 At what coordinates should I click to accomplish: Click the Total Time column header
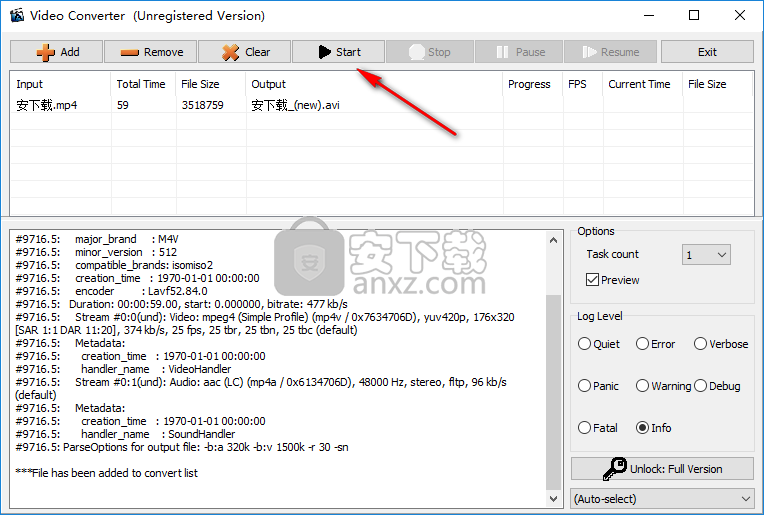[x=143, y=84]
